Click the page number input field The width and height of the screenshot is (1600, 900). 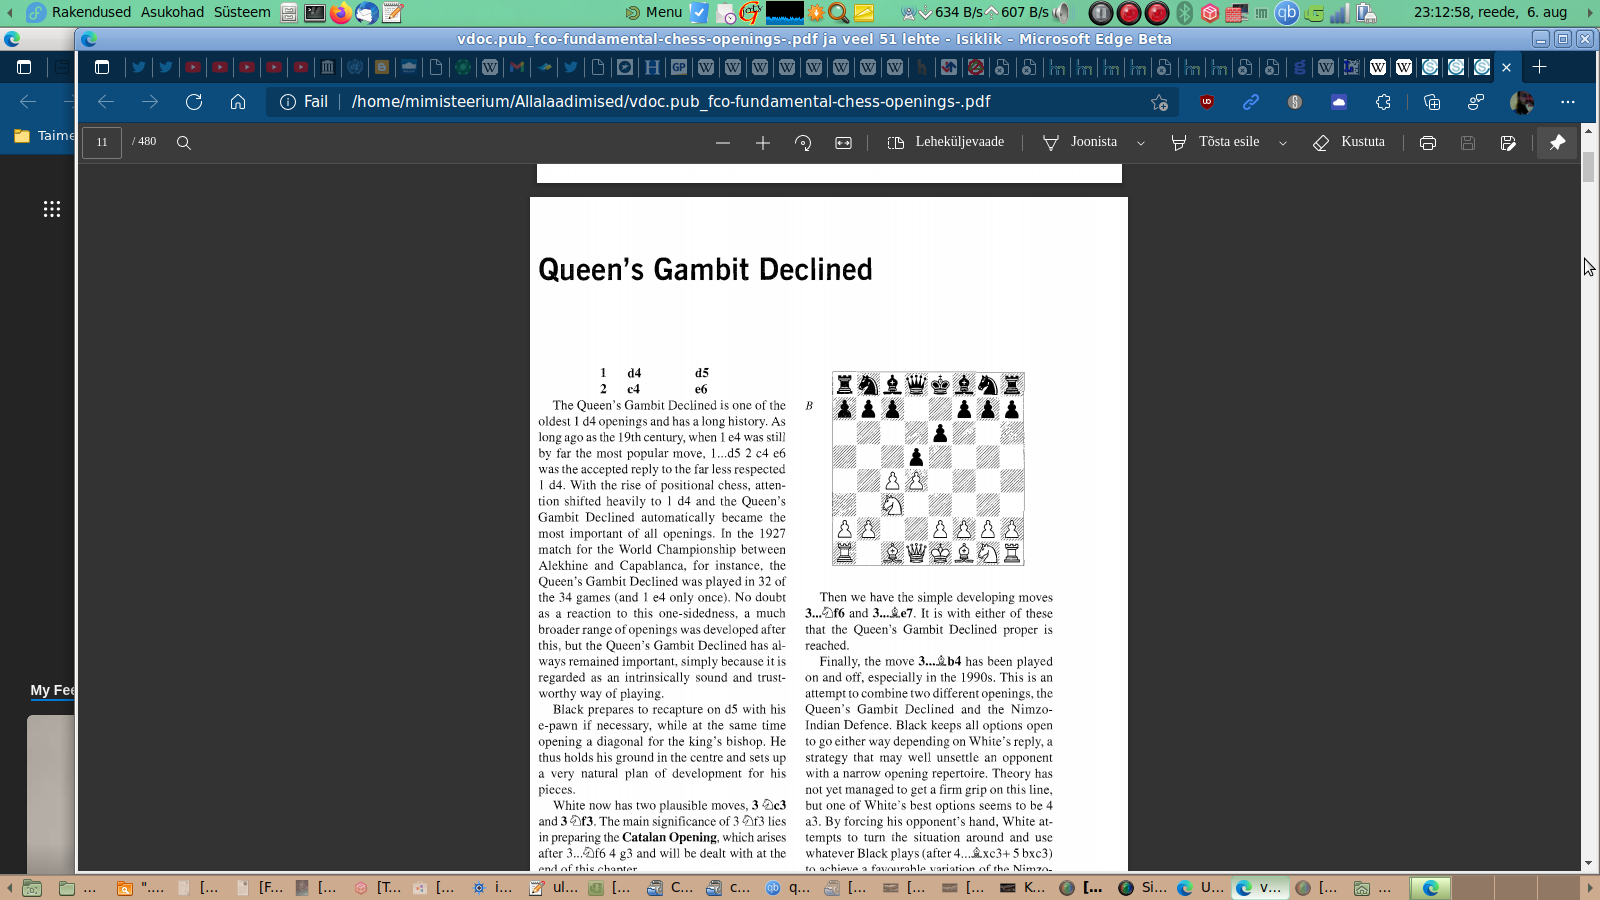[102, 142]
